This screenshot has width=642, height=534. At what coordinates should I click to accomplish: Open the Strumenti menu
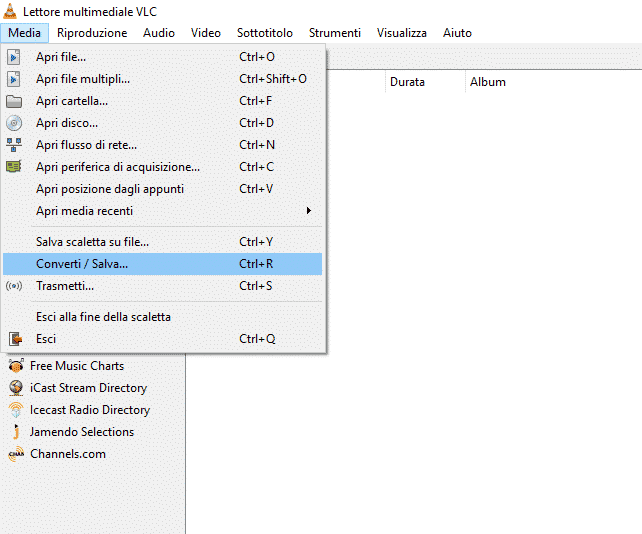(x=335, y=33)
